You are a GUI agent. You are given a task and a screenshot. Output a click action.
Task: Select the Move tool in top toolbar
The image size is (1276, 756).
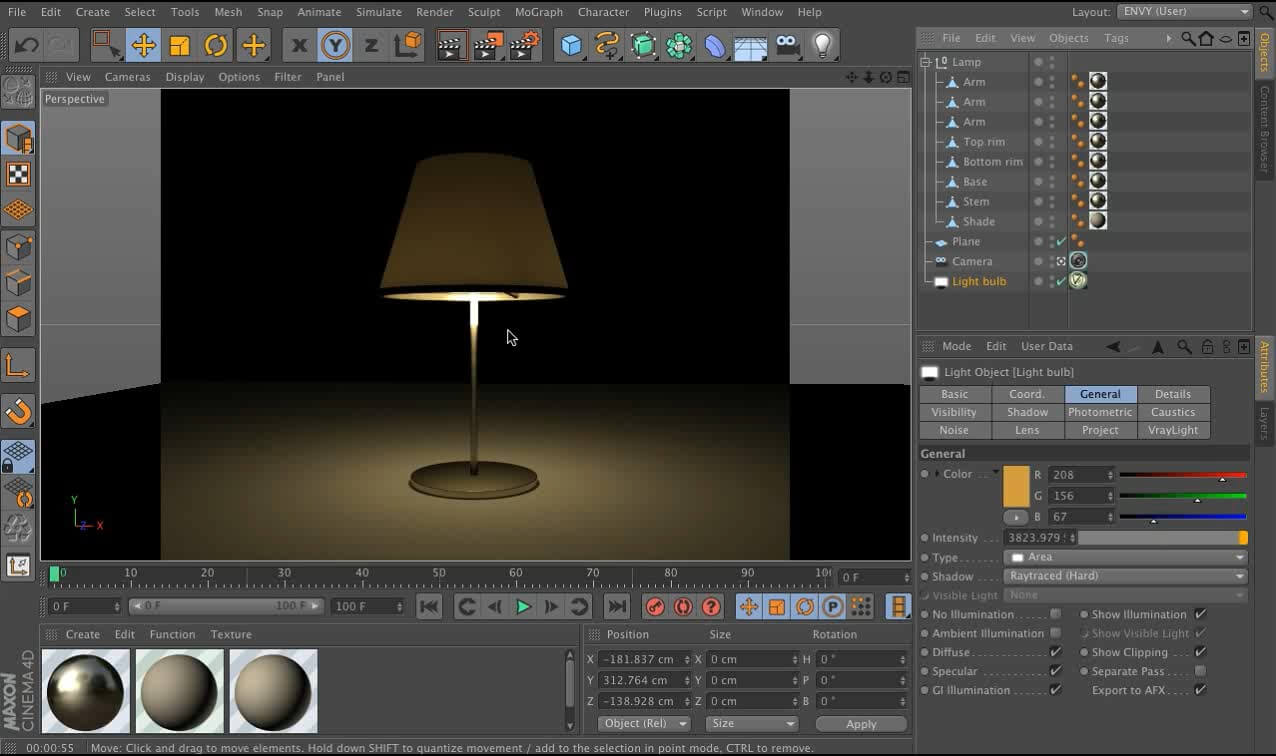(x=143, y=45)
